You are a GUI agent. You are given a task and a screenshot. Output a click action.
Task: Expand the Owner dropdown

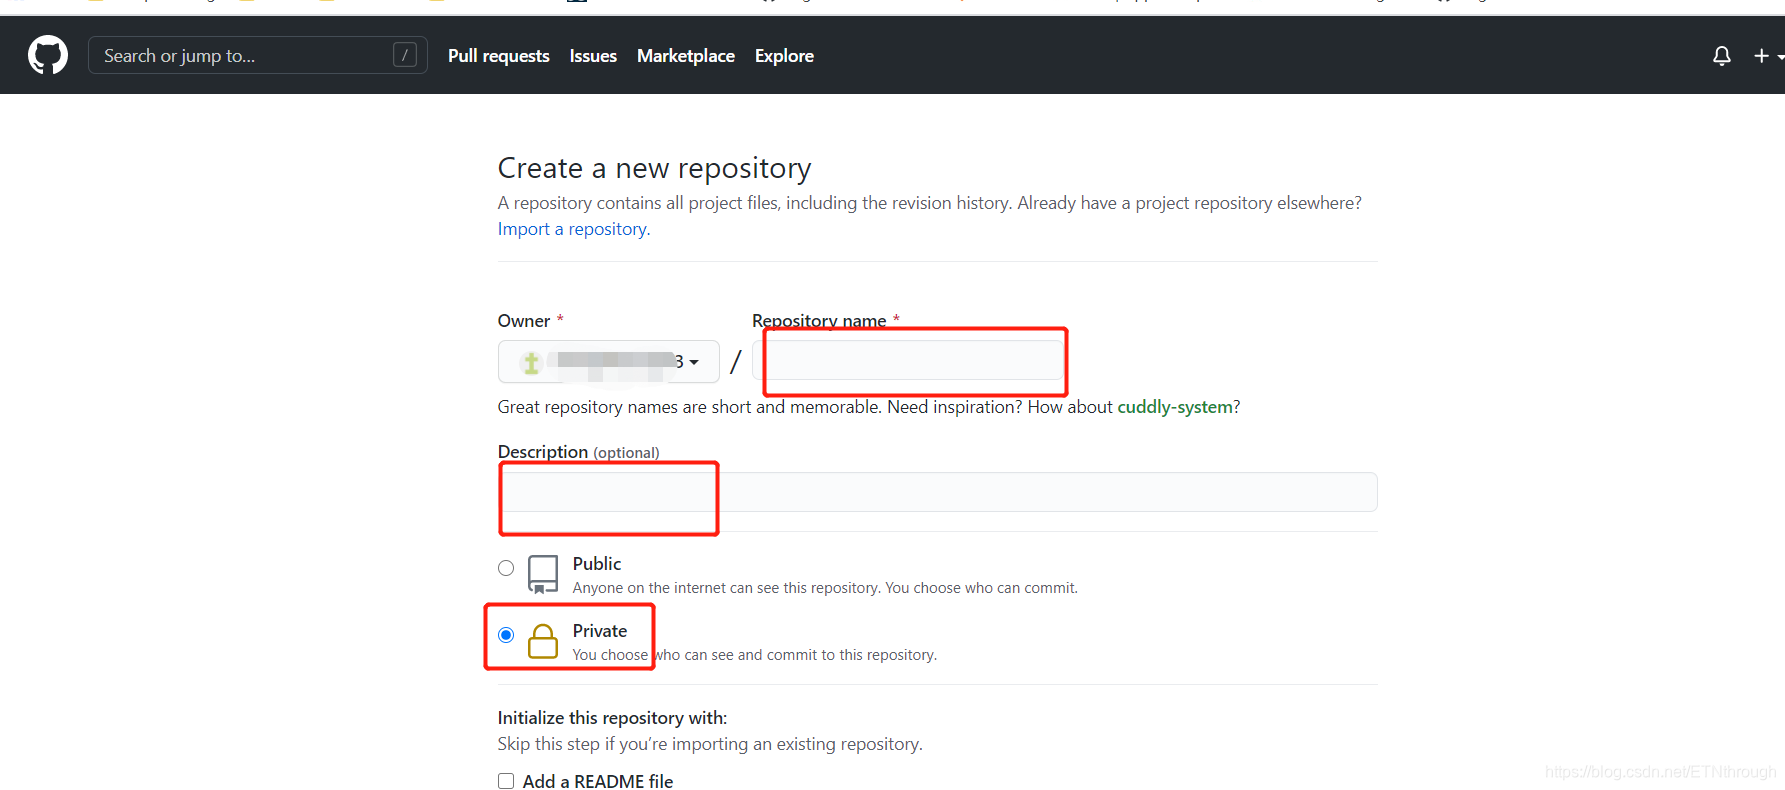point(609,361)
